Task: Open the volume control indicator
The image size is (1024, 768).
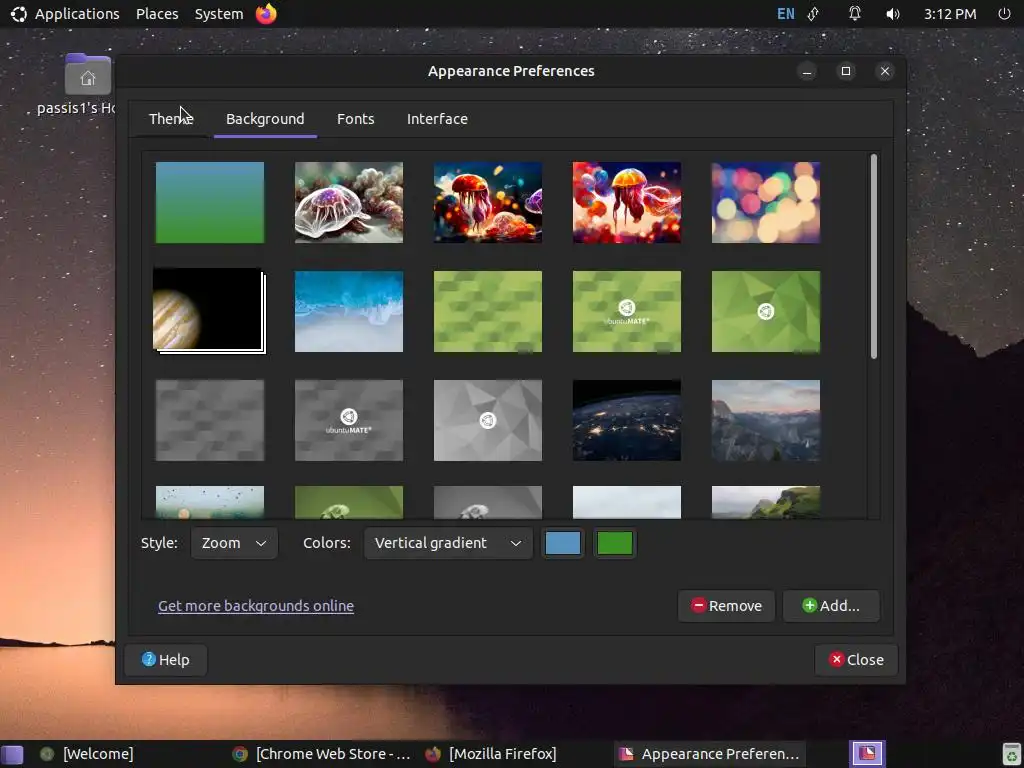Action: [x=893, y=14]
